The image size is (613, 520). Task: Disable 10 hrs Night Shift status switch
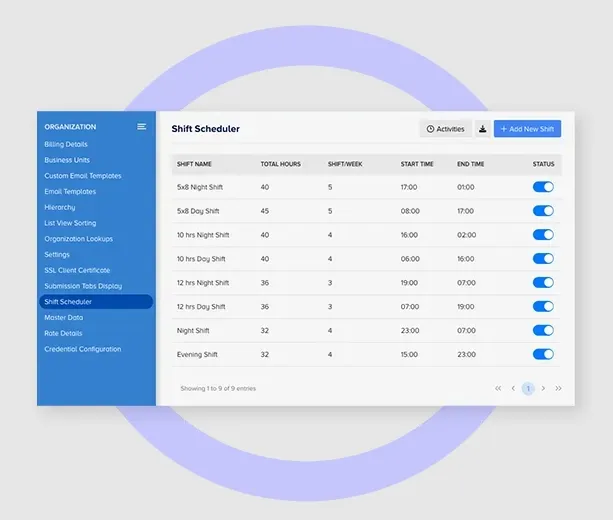point(543,235)
